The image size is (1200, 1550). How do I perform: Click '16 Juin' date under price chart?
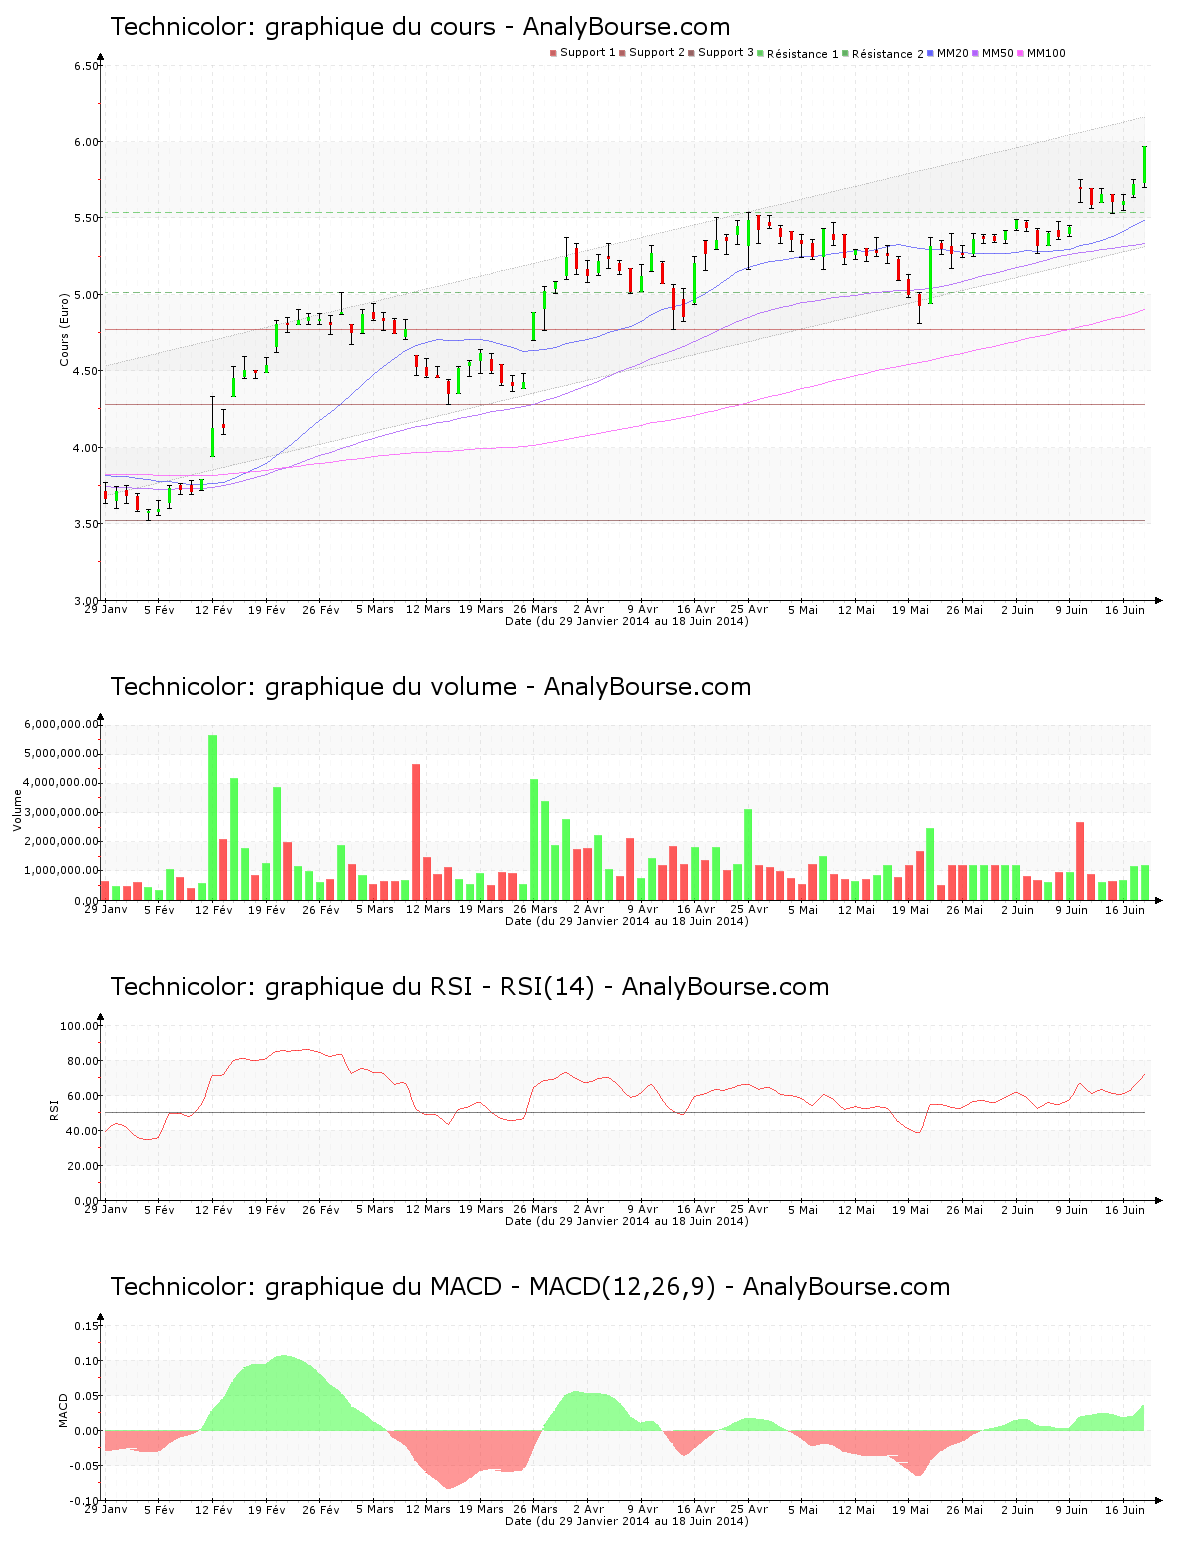(1125, 610)
